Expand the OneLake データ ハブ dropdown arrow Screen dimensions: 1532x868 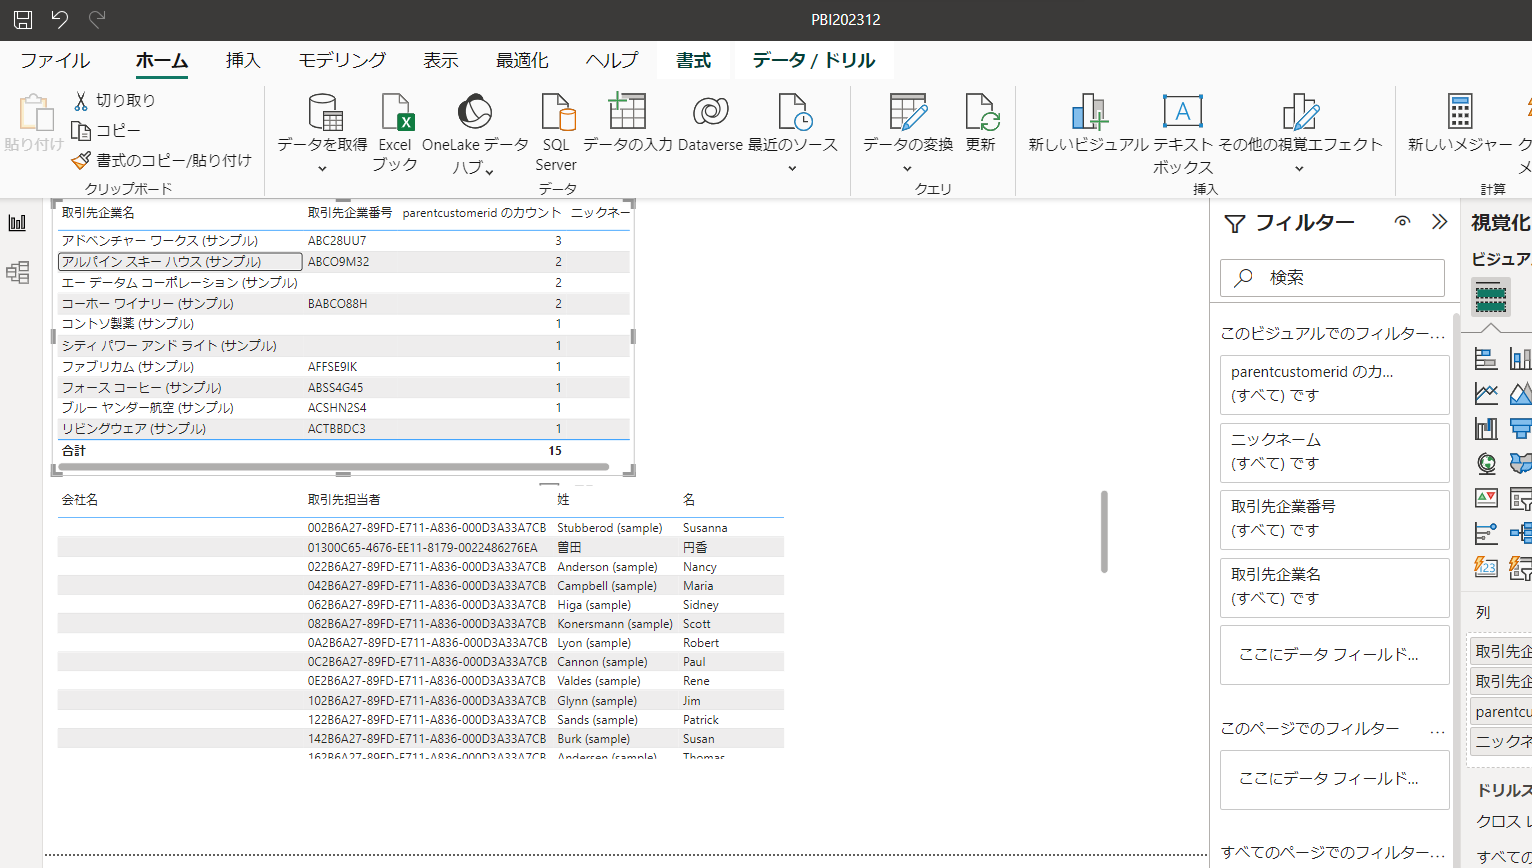pos(490,171)
